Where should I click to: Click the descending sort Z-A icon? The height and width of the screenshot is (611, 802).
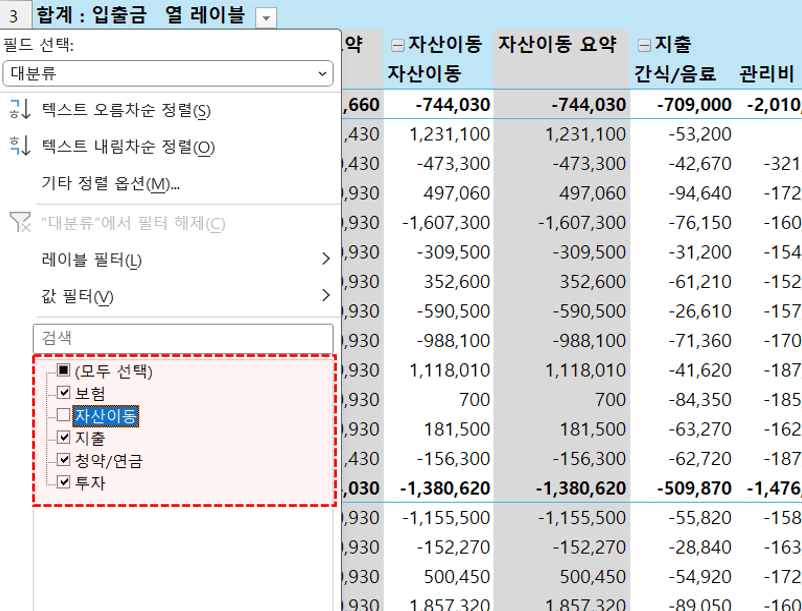point(20,147)
